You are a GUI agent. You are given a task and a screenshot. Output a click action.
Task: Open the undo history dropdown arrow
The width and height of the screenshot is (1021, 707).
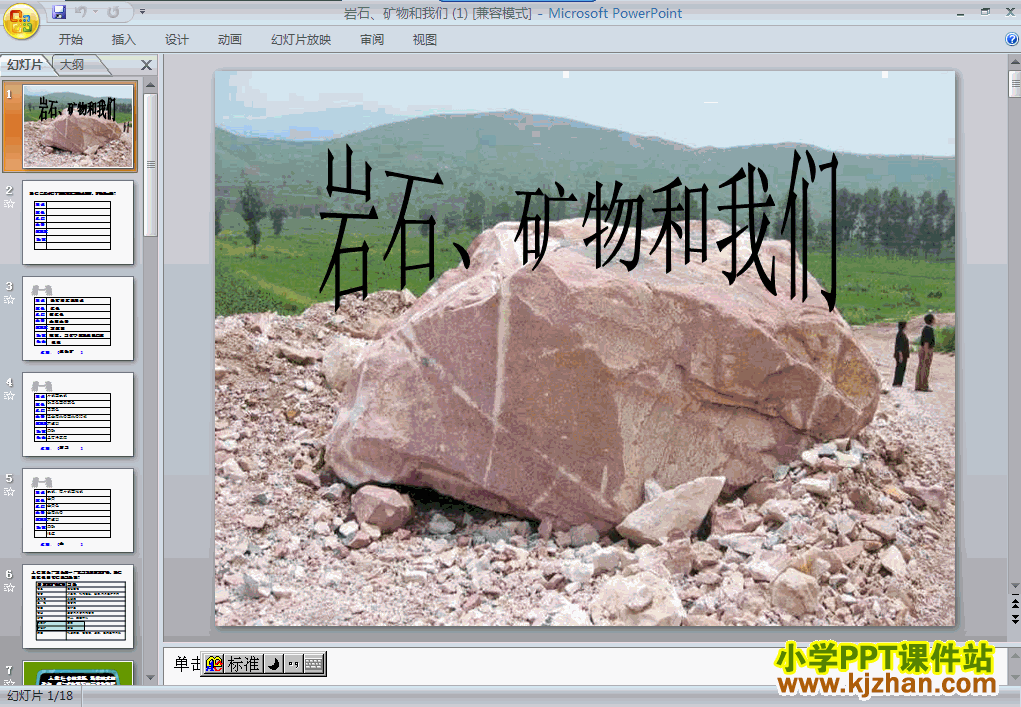point(95,12)
